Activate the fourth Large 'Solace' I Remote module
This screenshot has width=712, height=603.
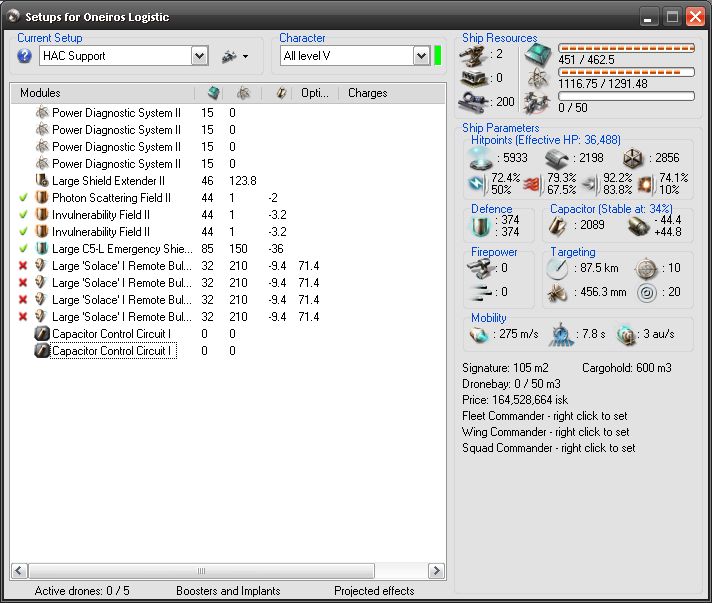coord(23,317)
